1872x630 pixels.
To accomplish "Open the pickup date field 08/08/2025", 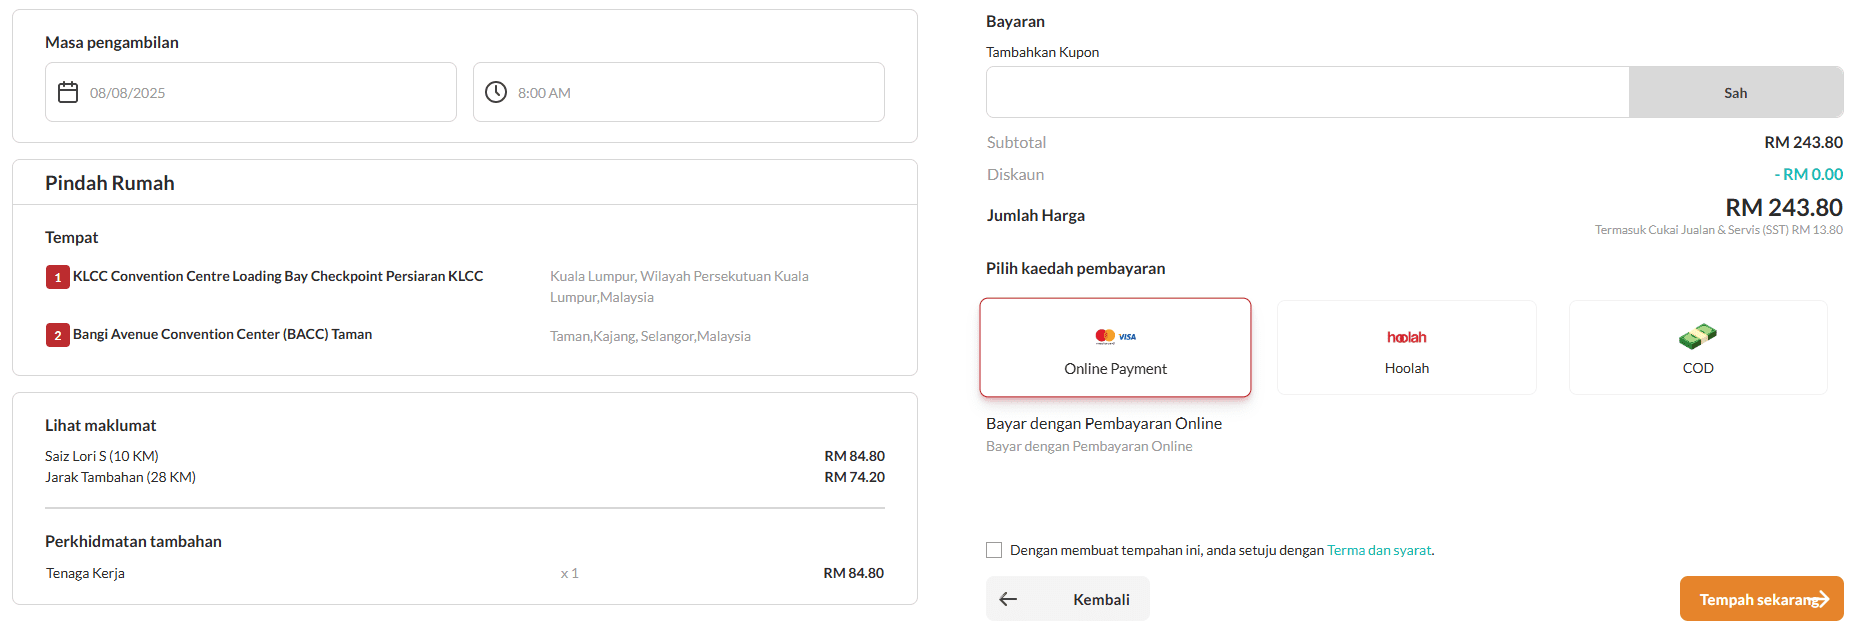I will click(x=251, y=92).
